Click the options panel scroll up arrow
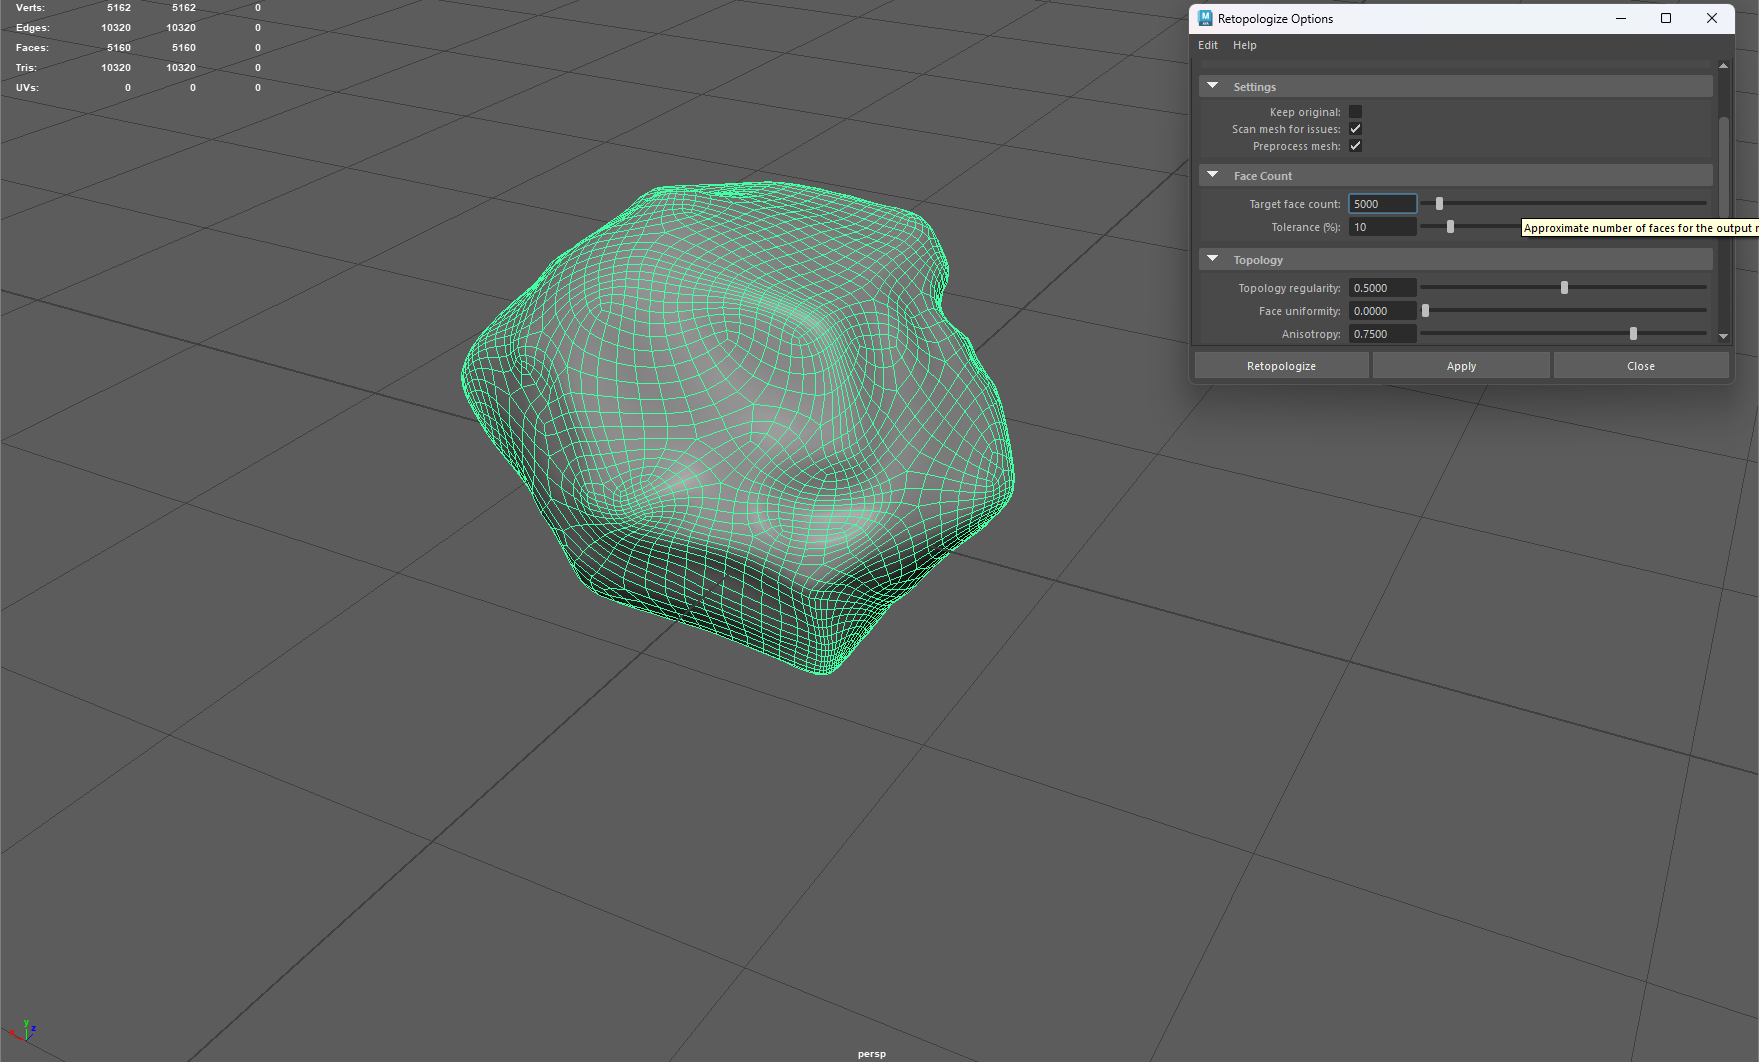The image size is (1759, 1062). point(1723,65)
